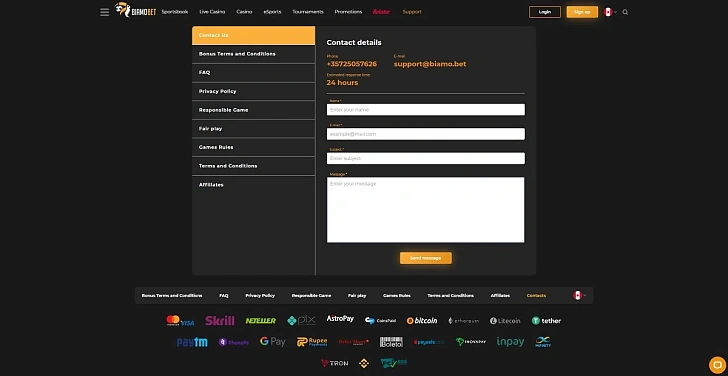Screen dimensions: 728x376
Task: Open Sportsbook in top navigation
Action: coord(175,12)
